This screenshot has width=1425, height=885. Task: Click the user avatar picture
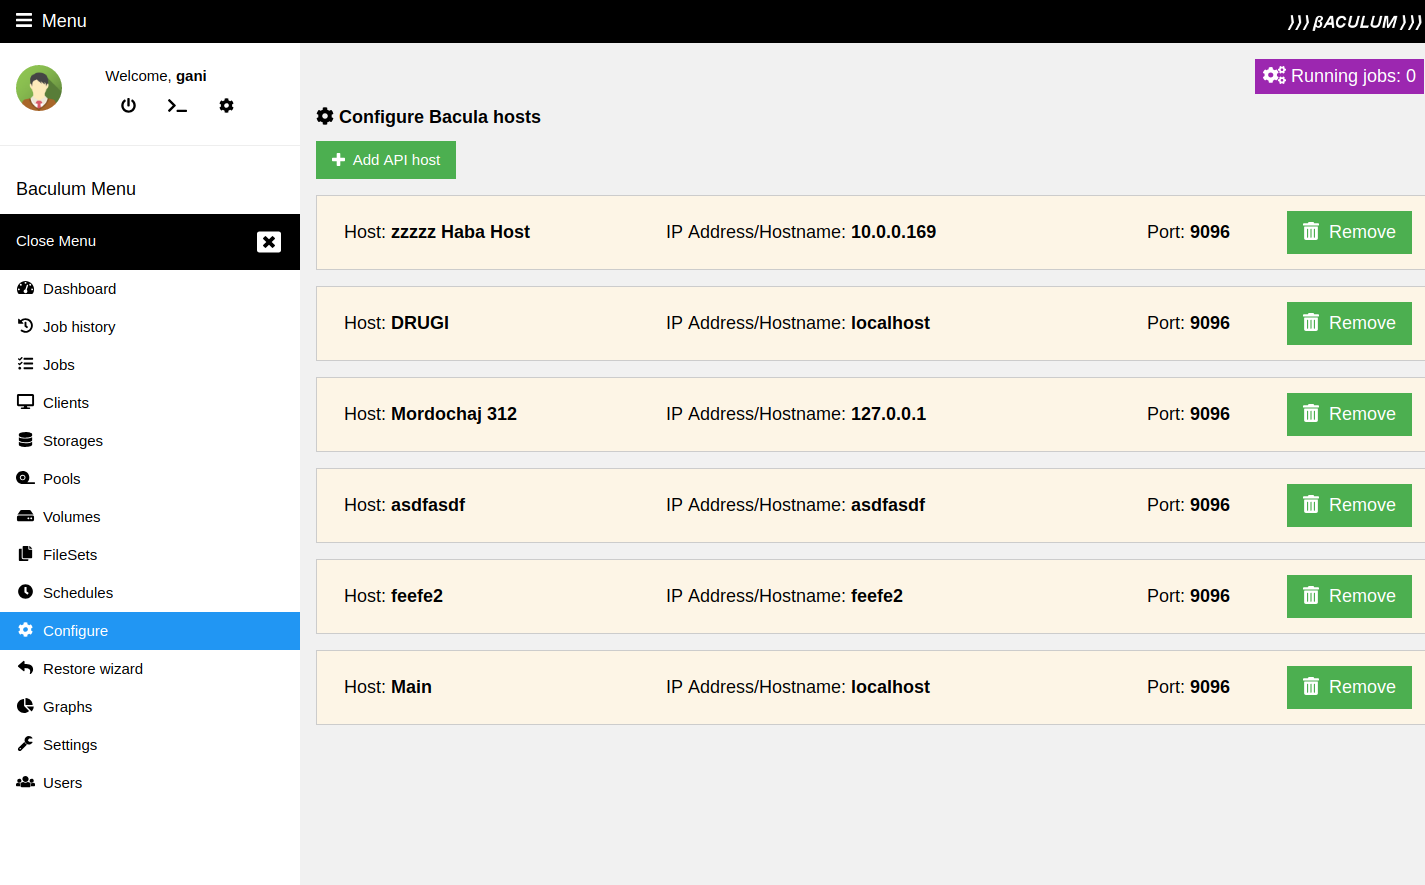pos(39,88)
